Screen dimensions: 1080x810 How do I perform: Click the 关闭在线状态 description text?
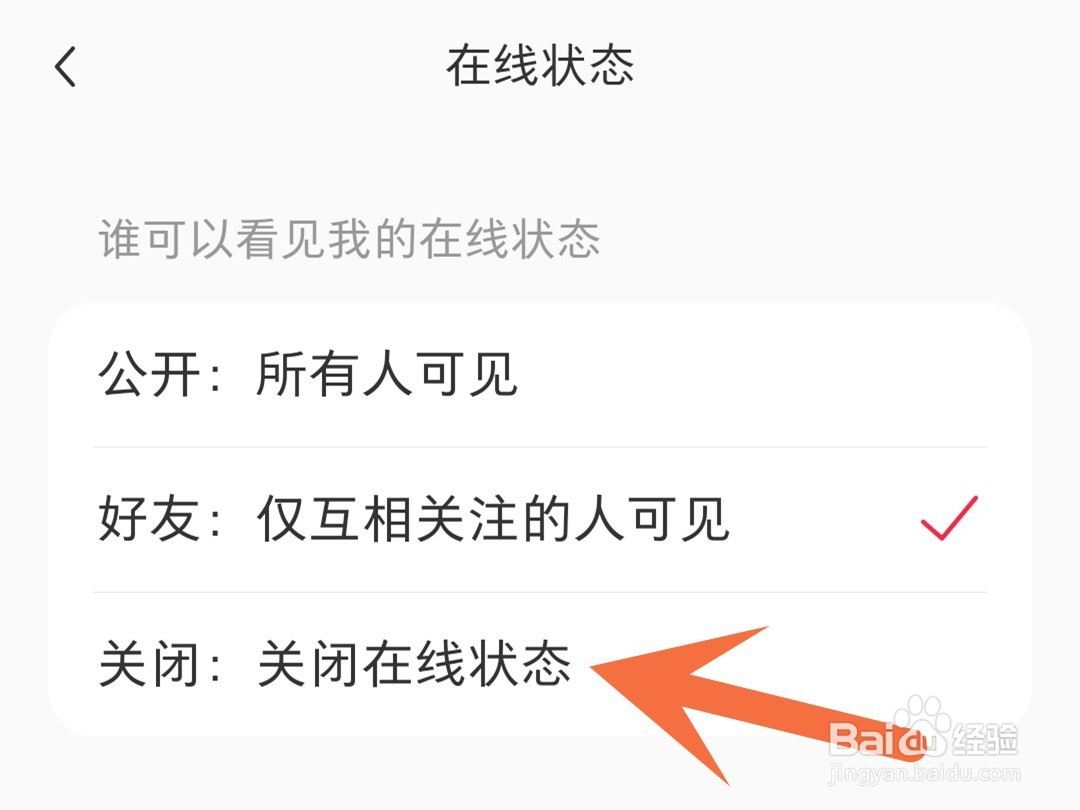pyautogui.click(x=414, y=664)
